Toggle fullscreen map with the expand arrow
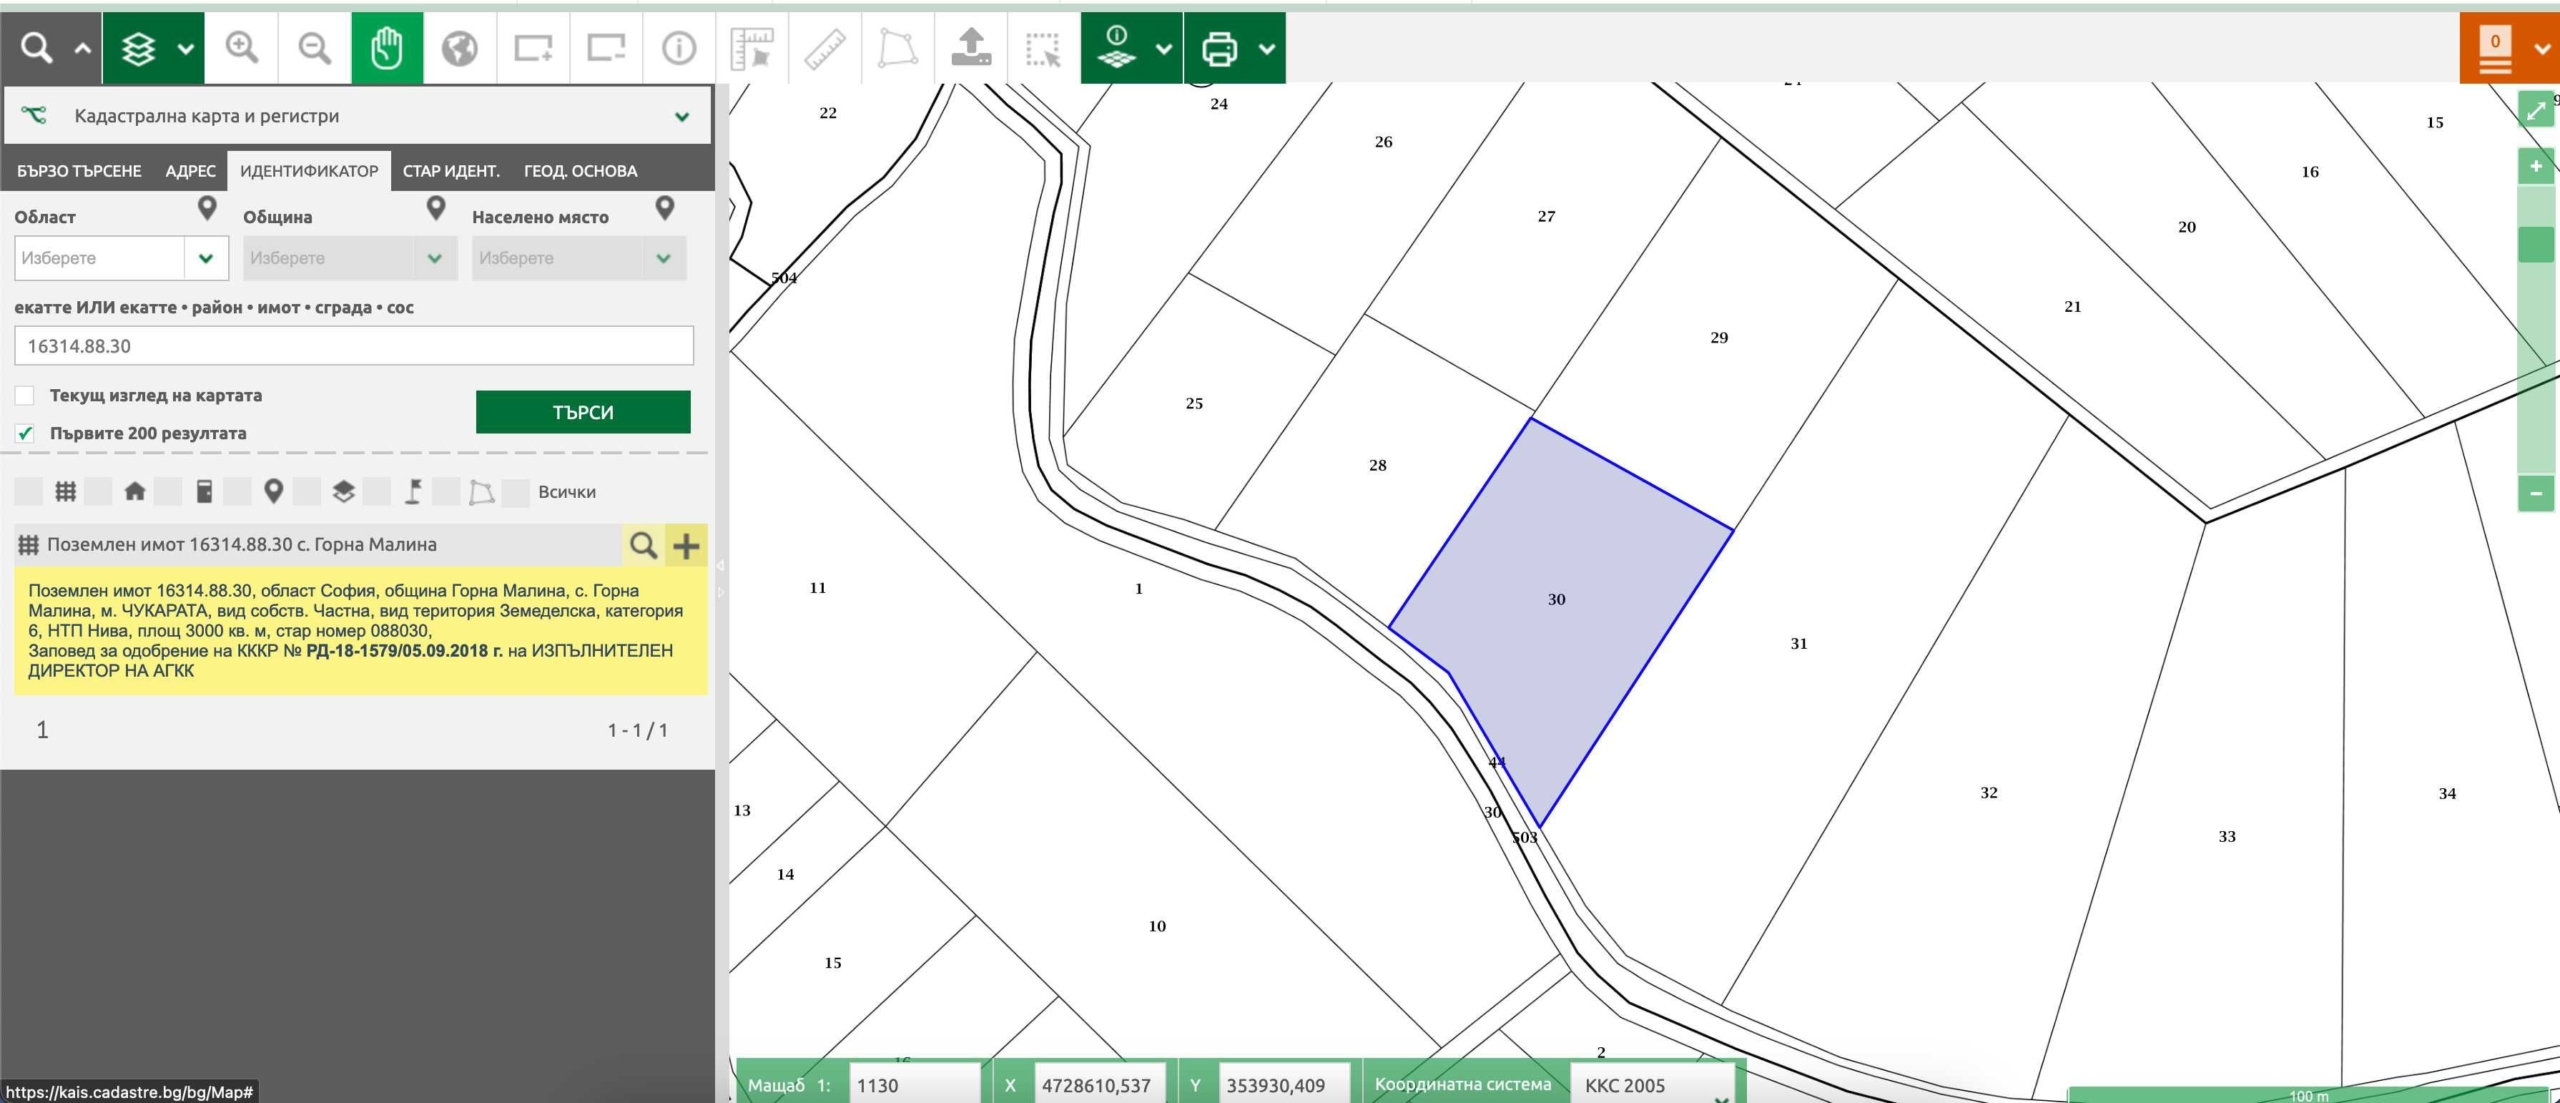 (x=2536, y=109)
